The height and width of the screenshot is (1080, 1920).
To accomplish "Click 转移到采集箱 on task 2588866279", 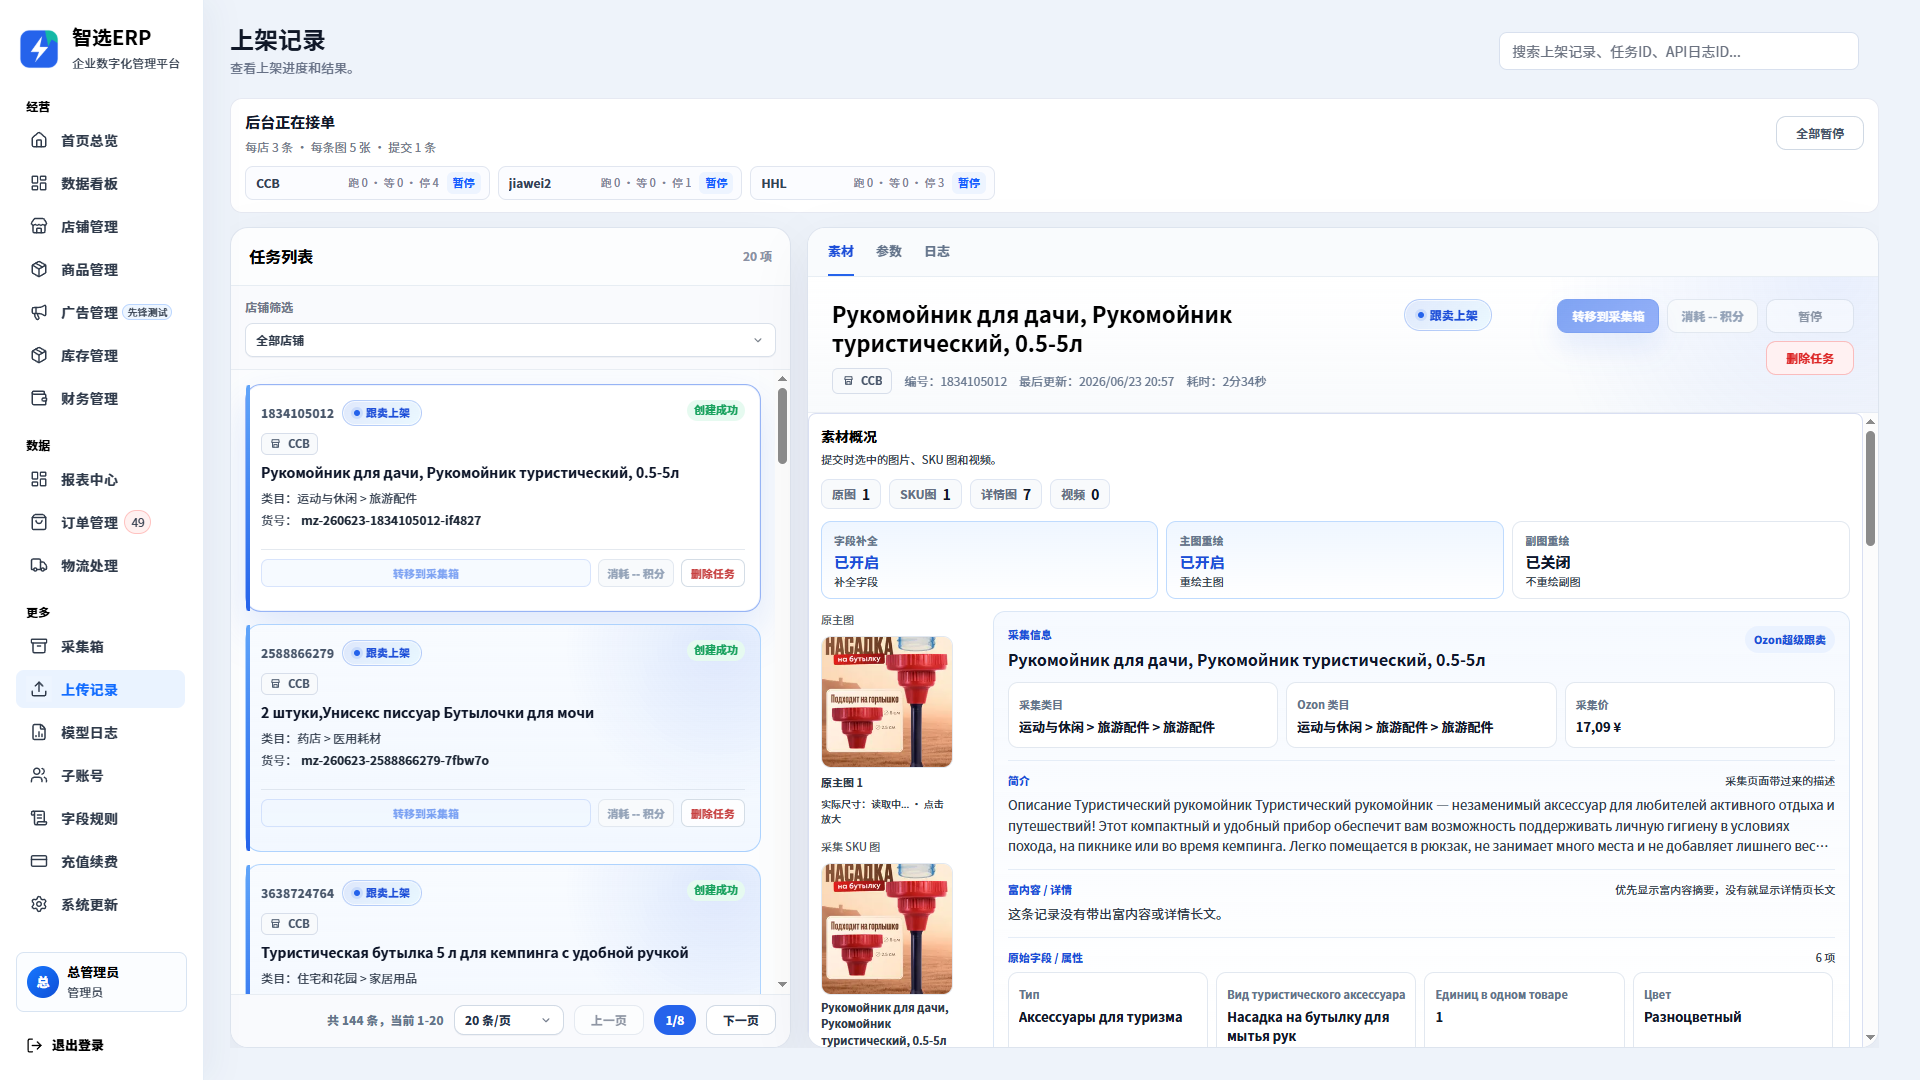I will pos(426,813).
